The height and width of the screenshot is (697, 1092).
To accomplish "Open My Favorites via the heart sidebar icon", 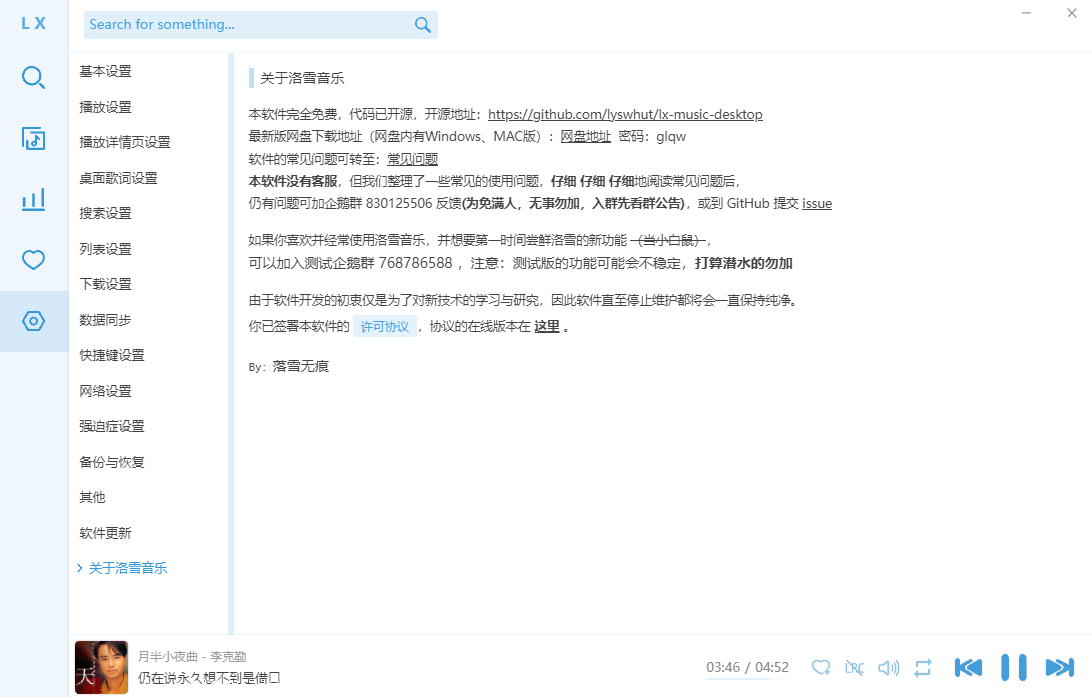I will pos(33,259).
